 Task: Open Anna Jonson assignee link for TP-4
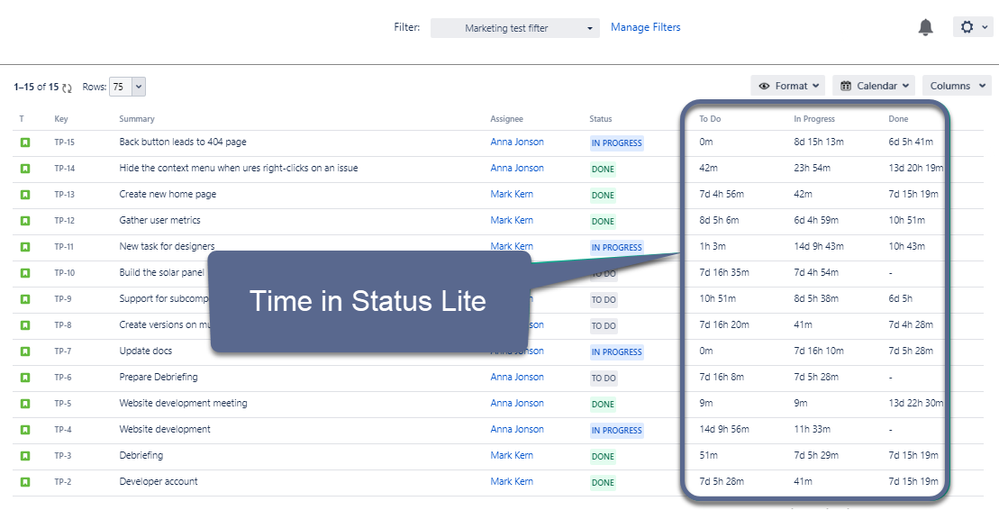coord(517,429)
